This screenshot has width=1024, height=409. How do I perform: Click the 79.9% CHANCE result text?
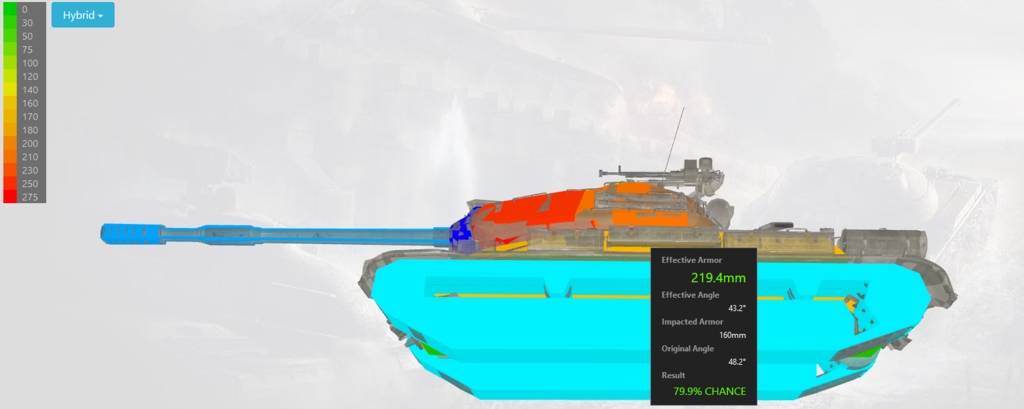click(709, 391)
